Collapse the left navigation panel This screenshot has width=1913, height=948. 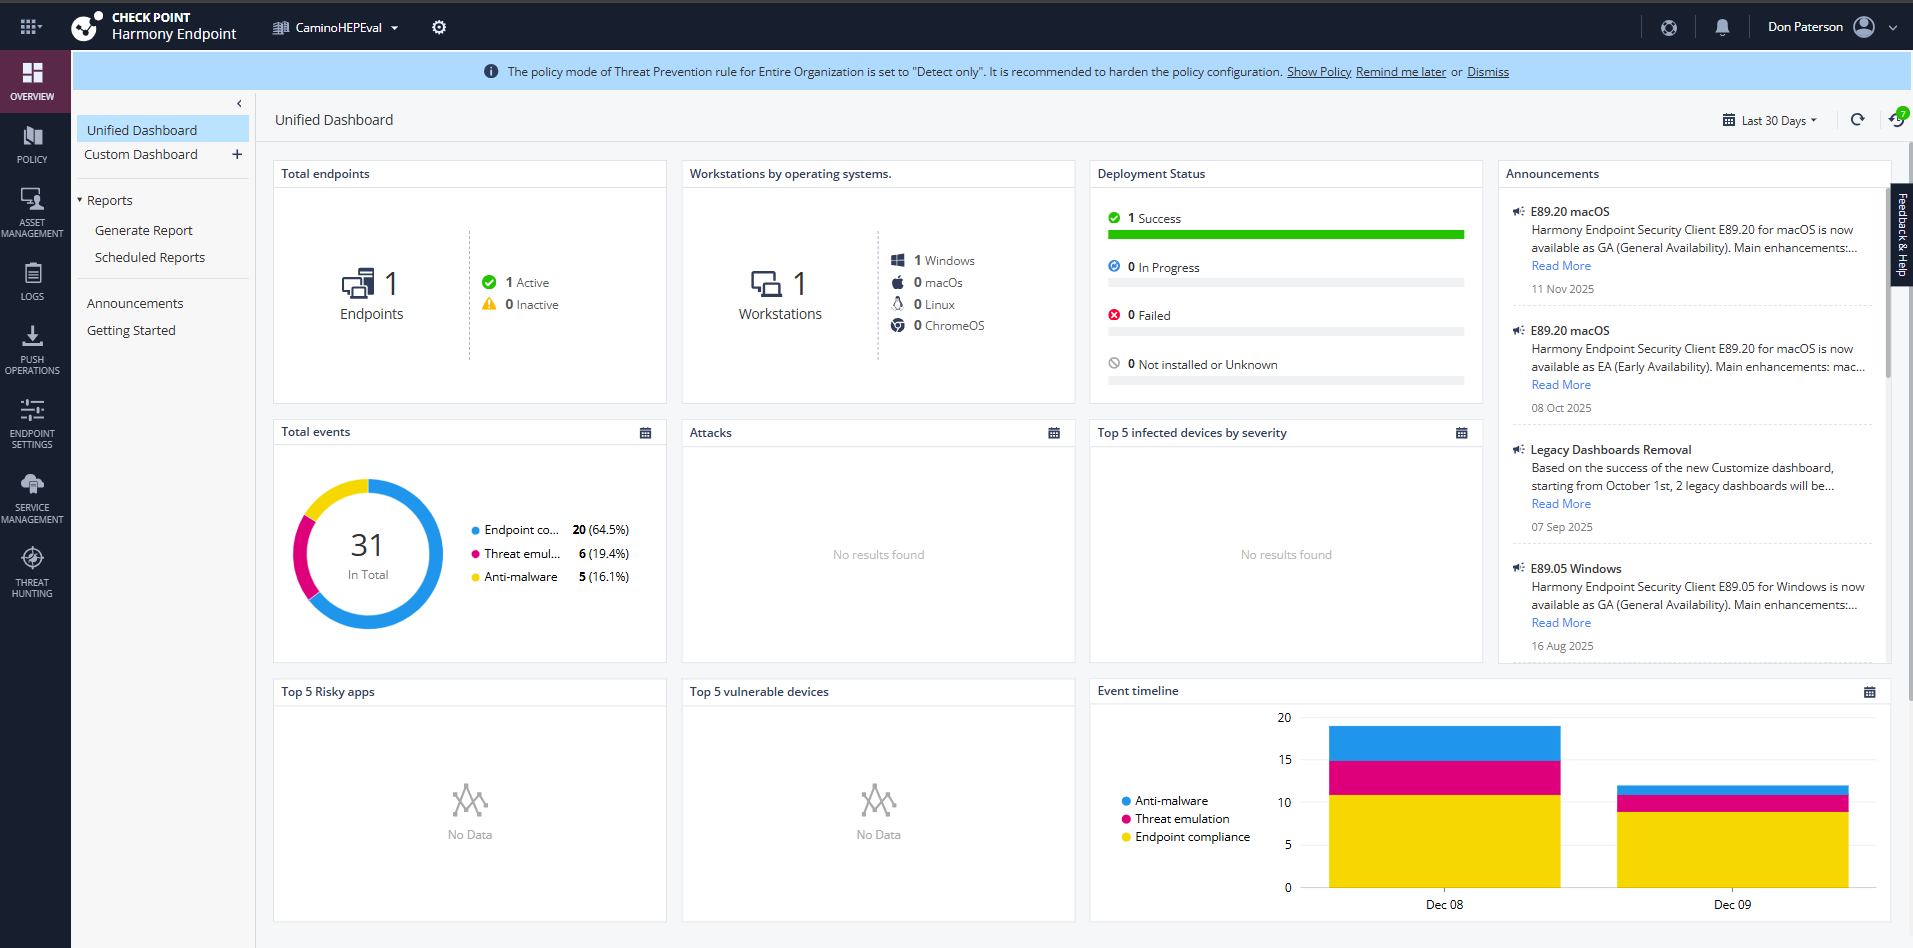click(x=239, y=104)
